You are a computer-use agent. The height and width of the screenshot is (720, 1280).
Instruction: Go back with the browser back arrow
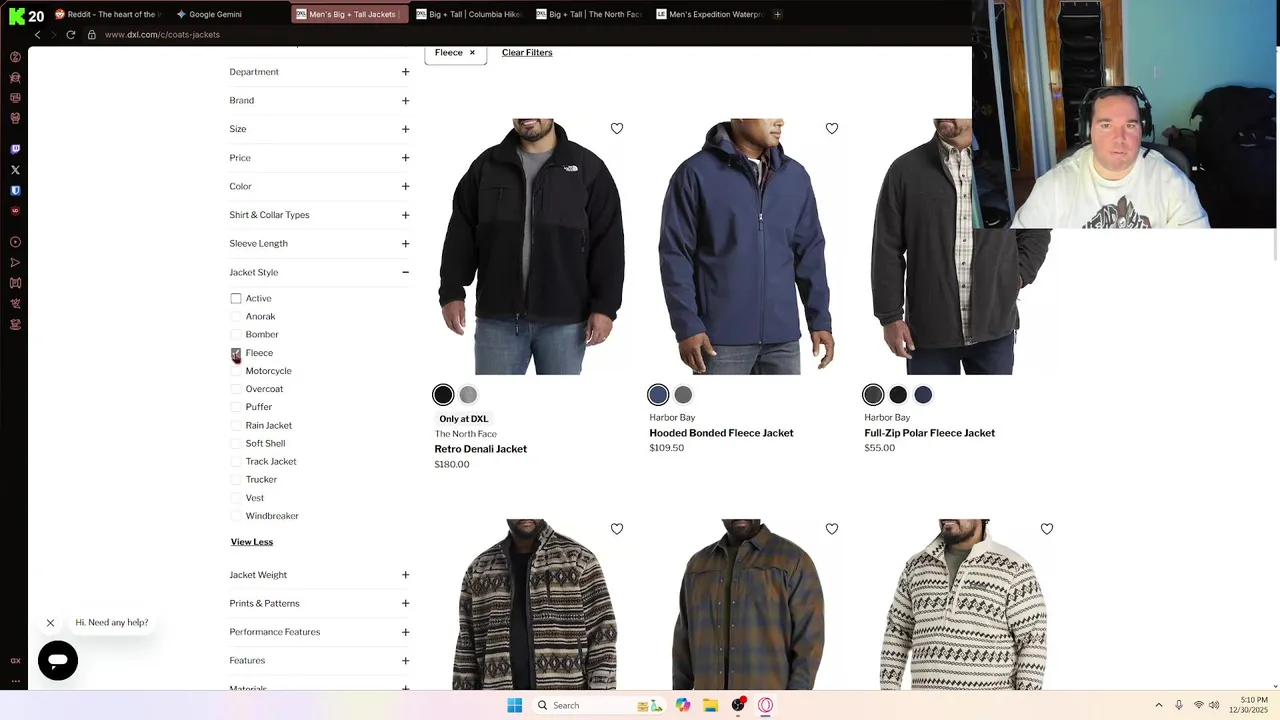coord(37,35)
